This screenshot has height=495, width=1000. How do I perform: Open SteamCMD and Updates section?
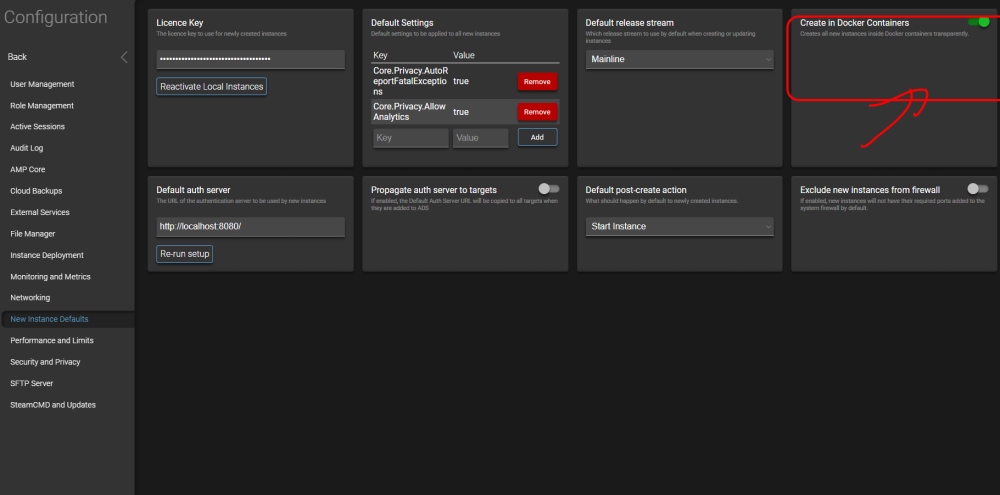tap(53, 405)
